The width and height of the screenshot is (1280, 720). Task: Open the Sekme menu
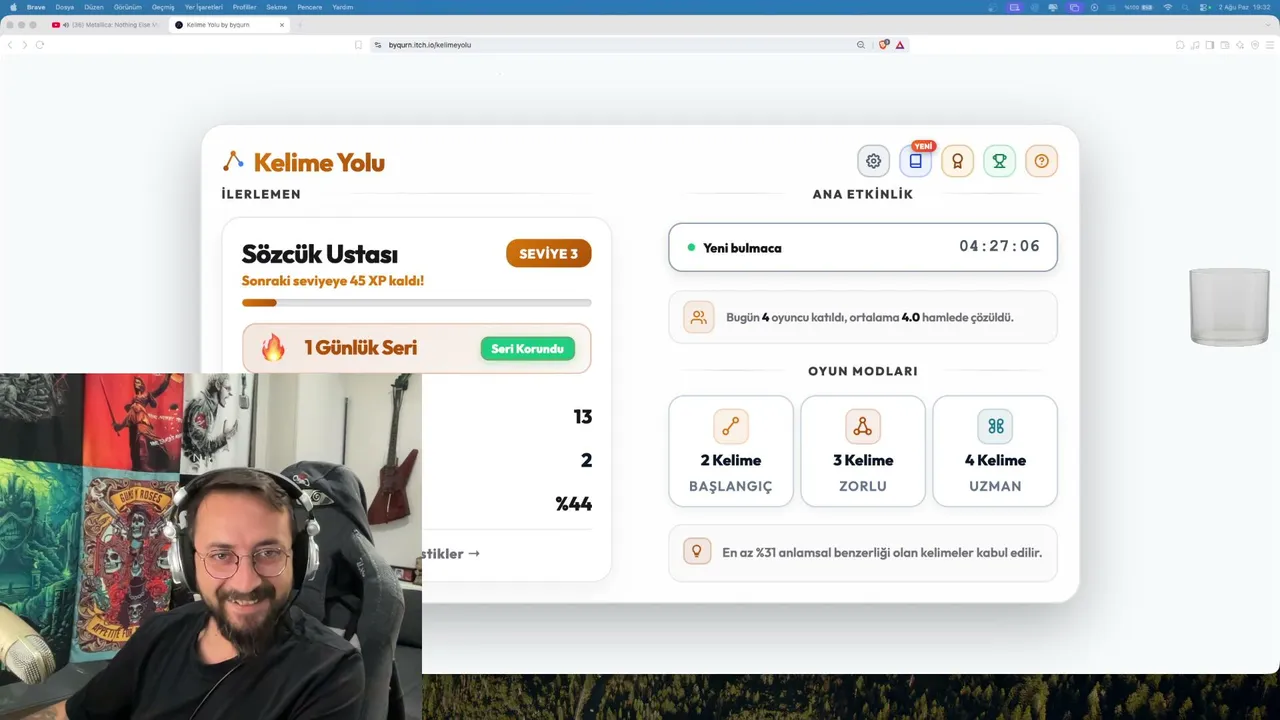[x=277, y=7]
